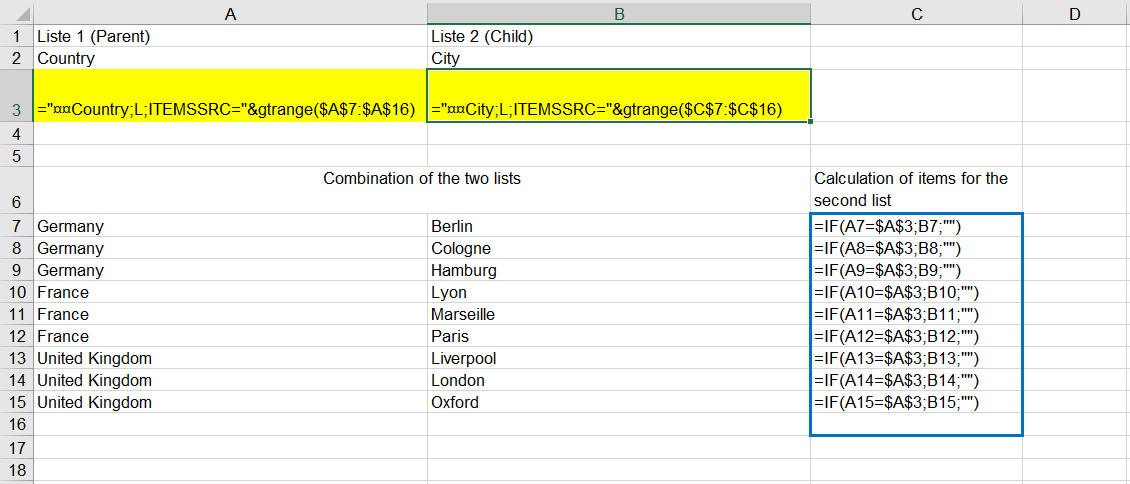Viewport: 1130px width, 484px height.
Task: Click the yellow Country ITEMSSRC formula cell
Action: [231, 96]
